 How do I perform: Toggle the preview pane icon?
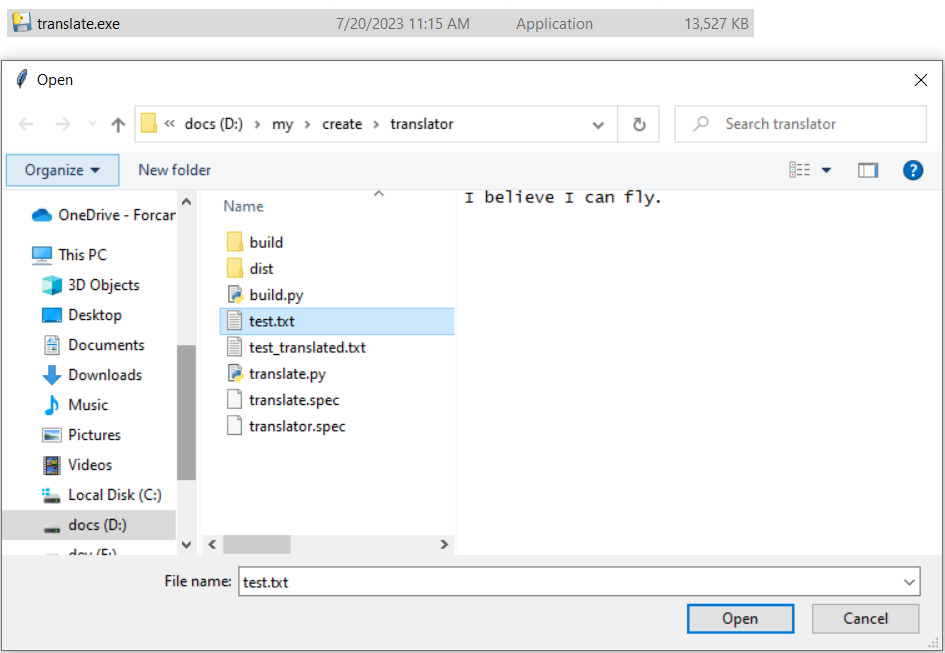tap(867, 170)
